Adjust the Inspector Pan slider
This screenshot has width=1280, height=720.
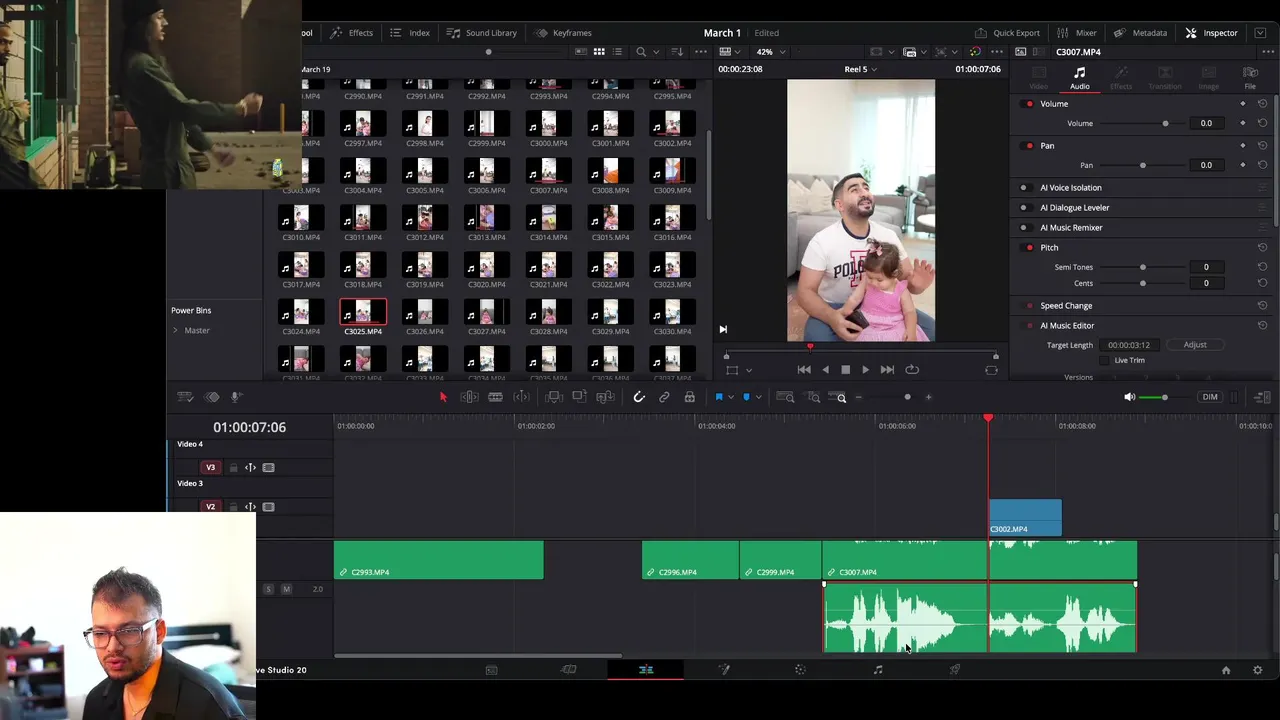tap(1143, 165)
